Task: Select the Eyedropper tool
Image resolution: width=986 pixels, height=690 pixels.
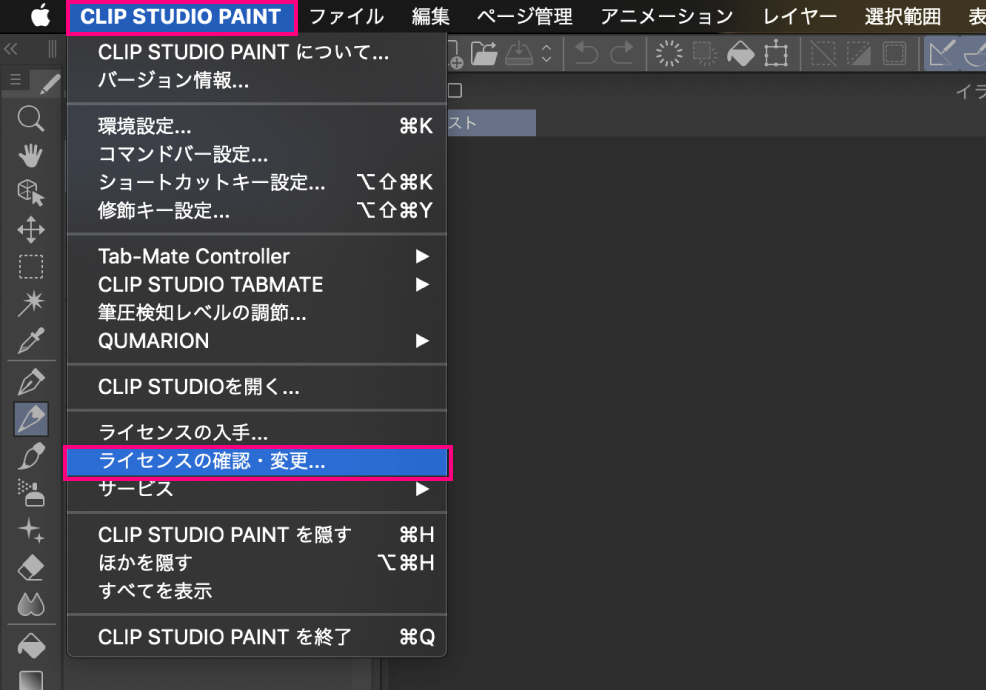Action: pyautogui.click(x=30, y=340)
